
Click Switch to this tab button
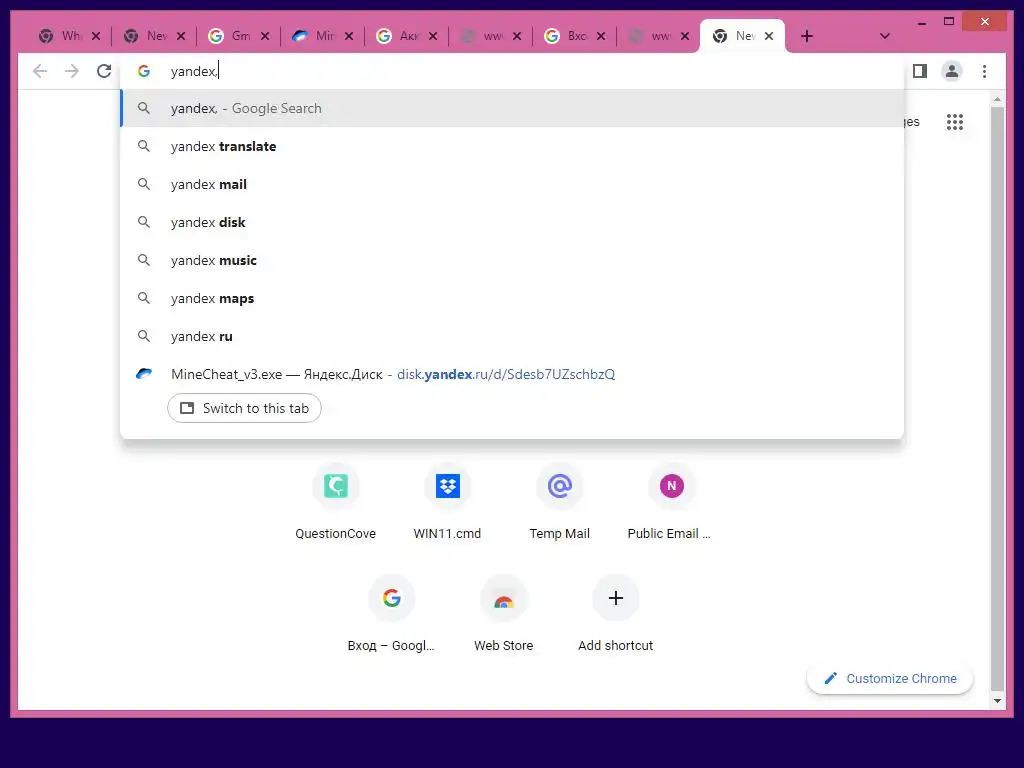point(244,408)
